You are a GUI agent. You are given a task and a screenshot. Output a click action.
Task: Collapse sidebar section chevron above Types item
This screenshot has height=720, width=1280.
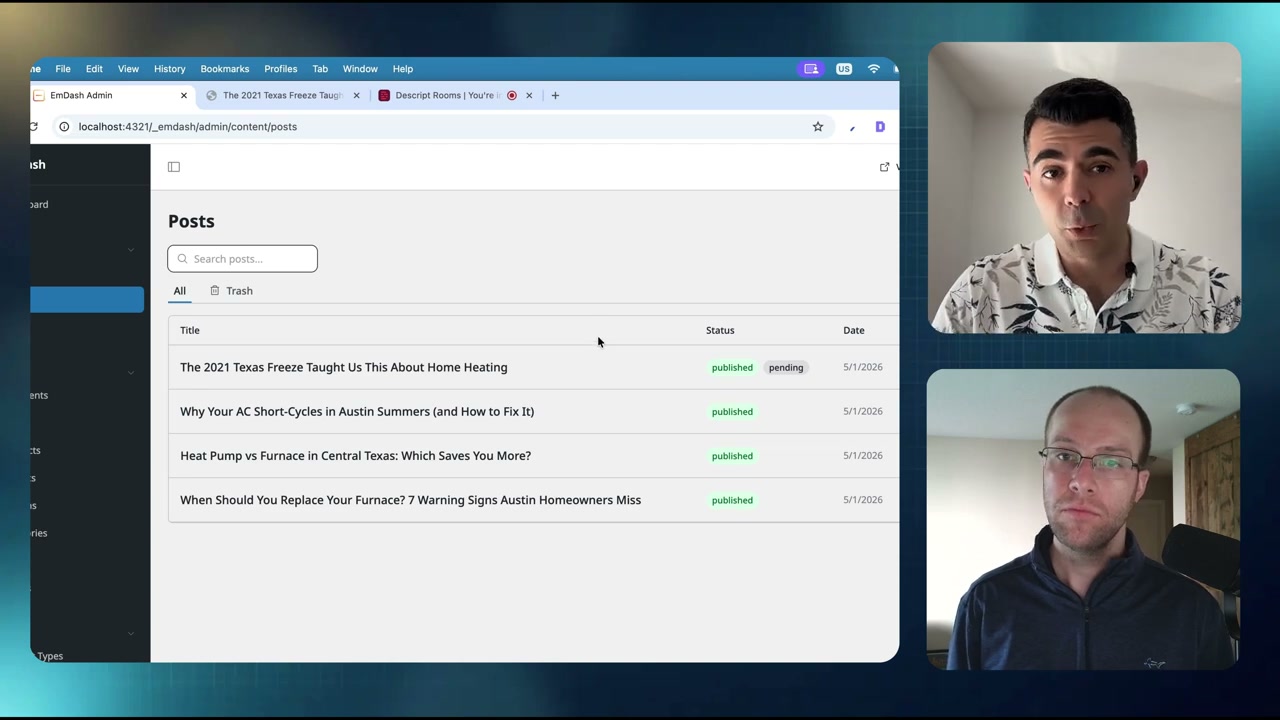click(x=131, y=633)
